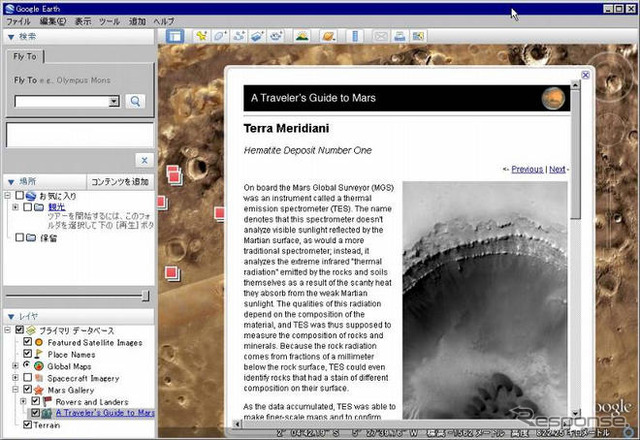Click the Mars Gallery star icon

39,390
